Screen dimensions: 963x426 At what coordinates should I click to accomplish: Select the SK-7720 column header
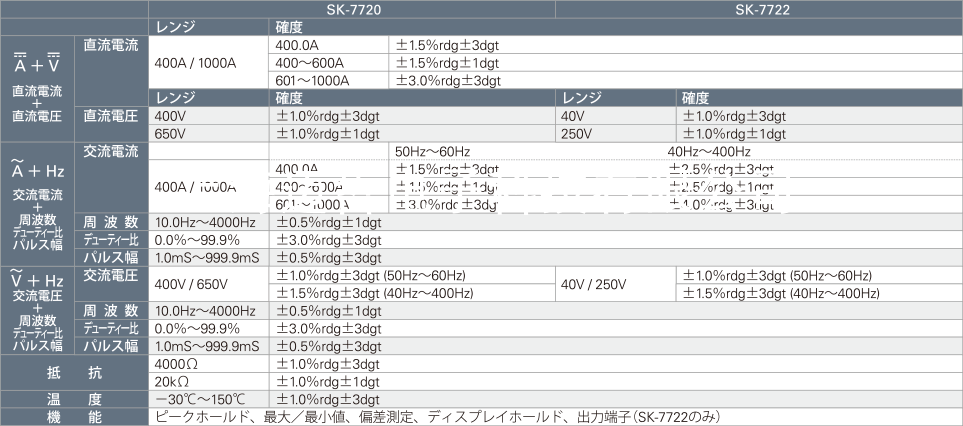[352, 9]
